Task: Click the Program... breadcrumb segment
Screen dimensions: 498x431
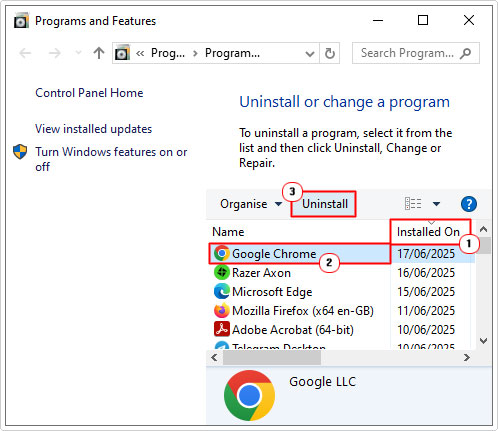Action: 232,53
